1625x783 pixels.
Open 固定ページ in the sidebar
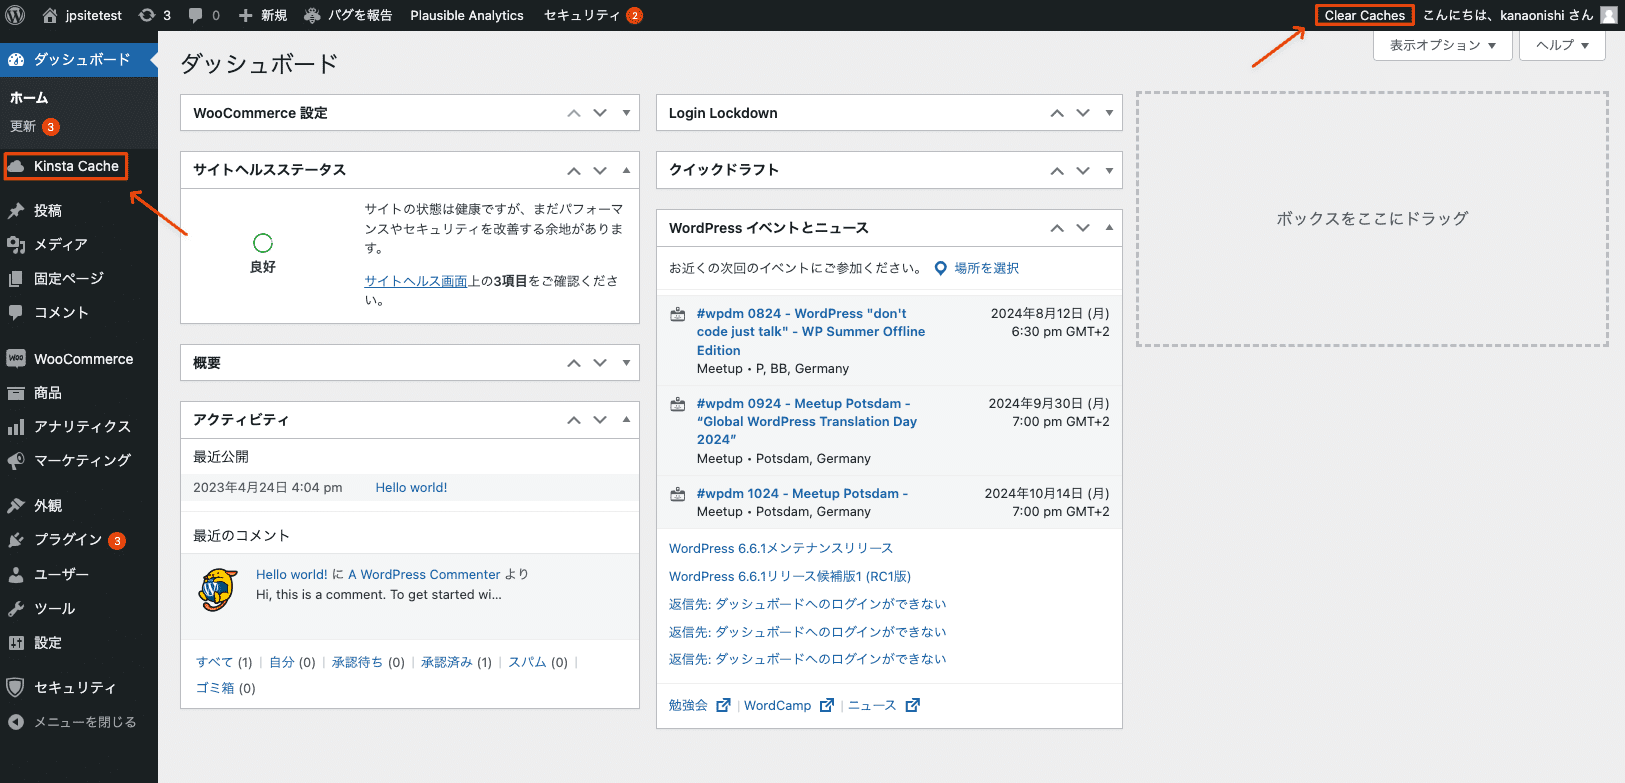tap(79, 278)
